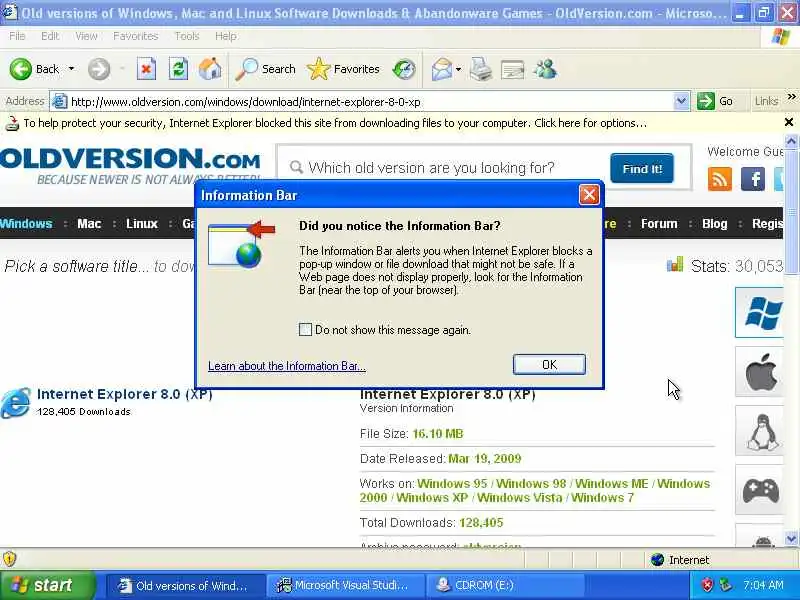Open the Tools menu

pyautogui.click(x=187, y=36)
